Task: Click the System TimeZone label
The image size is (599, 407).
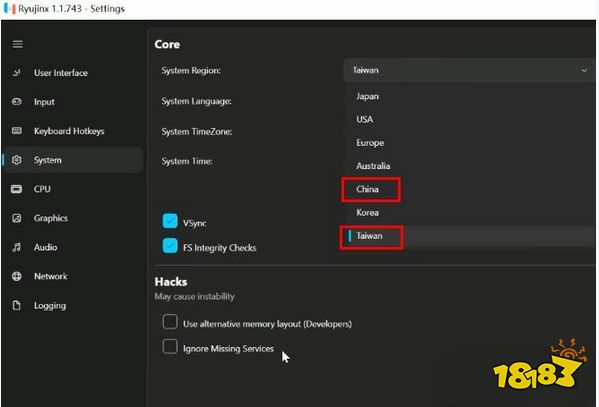Action: [x=197, y=132]
